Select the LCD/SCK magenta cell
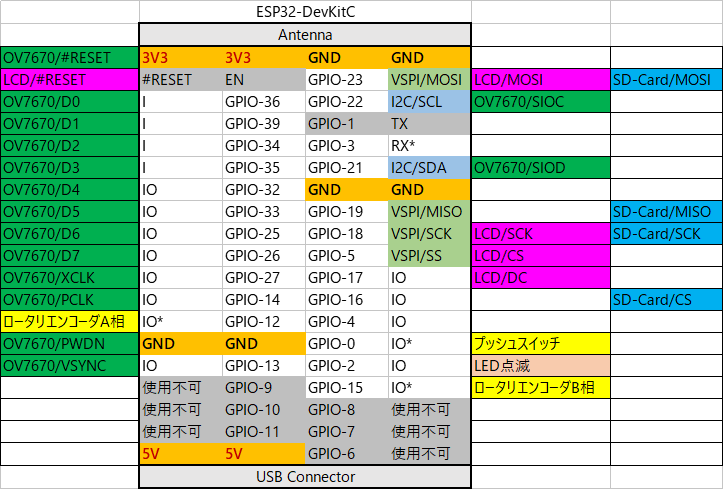723x489 pixels. tap(541, 234)
